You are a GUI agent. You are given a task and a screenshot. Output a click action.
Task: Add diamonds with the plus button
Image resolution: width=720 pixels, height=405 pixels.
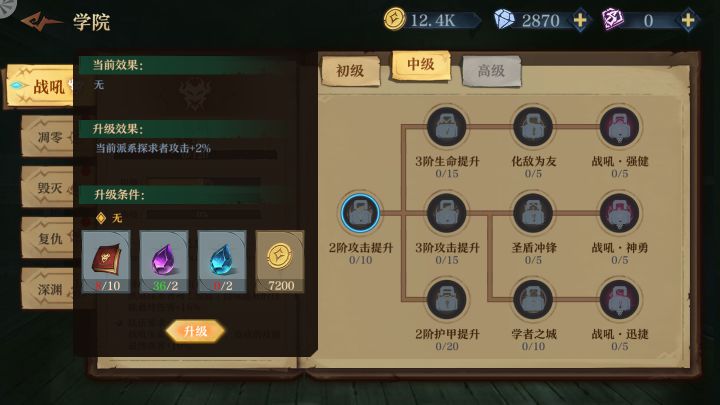pyautogui.click(x=580, y=20)
